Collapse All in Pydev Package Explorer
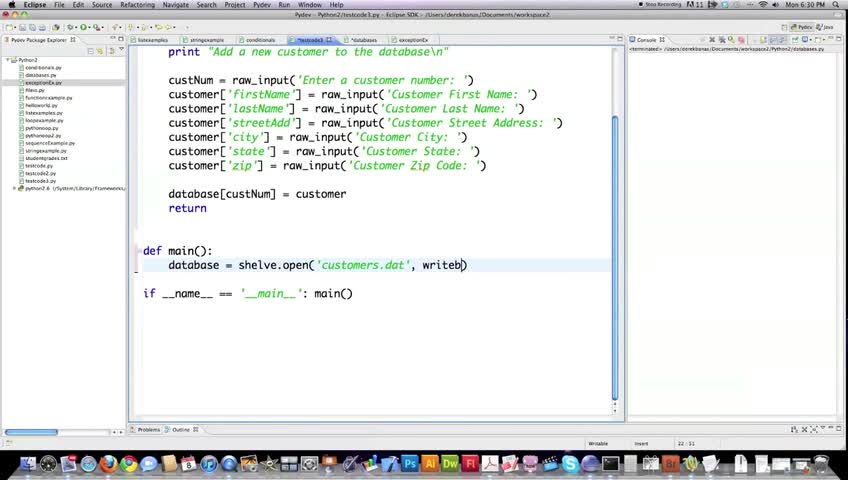Image resolution: width=848 pixels, height=480 pixels. pyautogui.click(x=90, y=51)
